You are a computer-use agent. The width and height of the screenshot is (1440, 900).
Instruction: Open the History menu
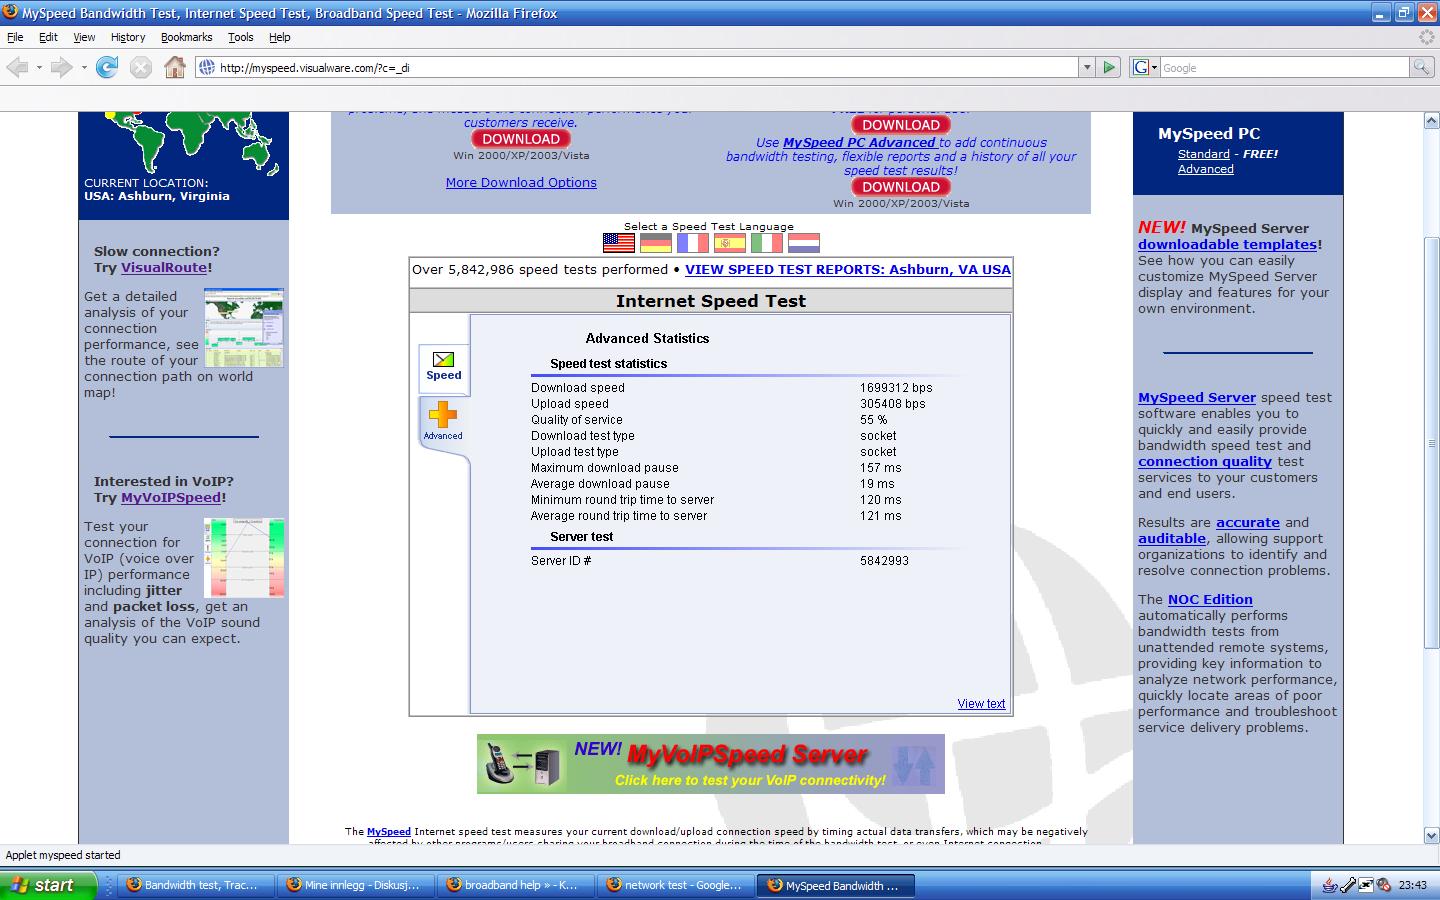pyautogui.click(x=128, y=37)
